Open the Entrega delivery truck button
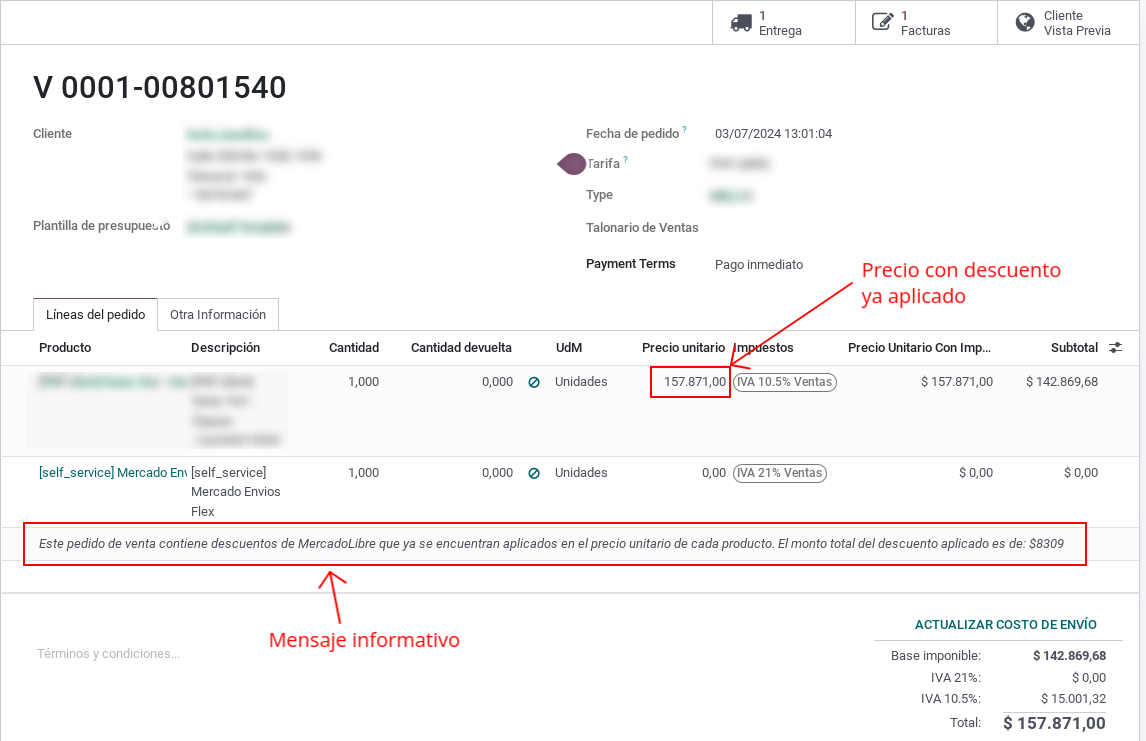This screenshot has height=741, width=1146. coord(783,23)
